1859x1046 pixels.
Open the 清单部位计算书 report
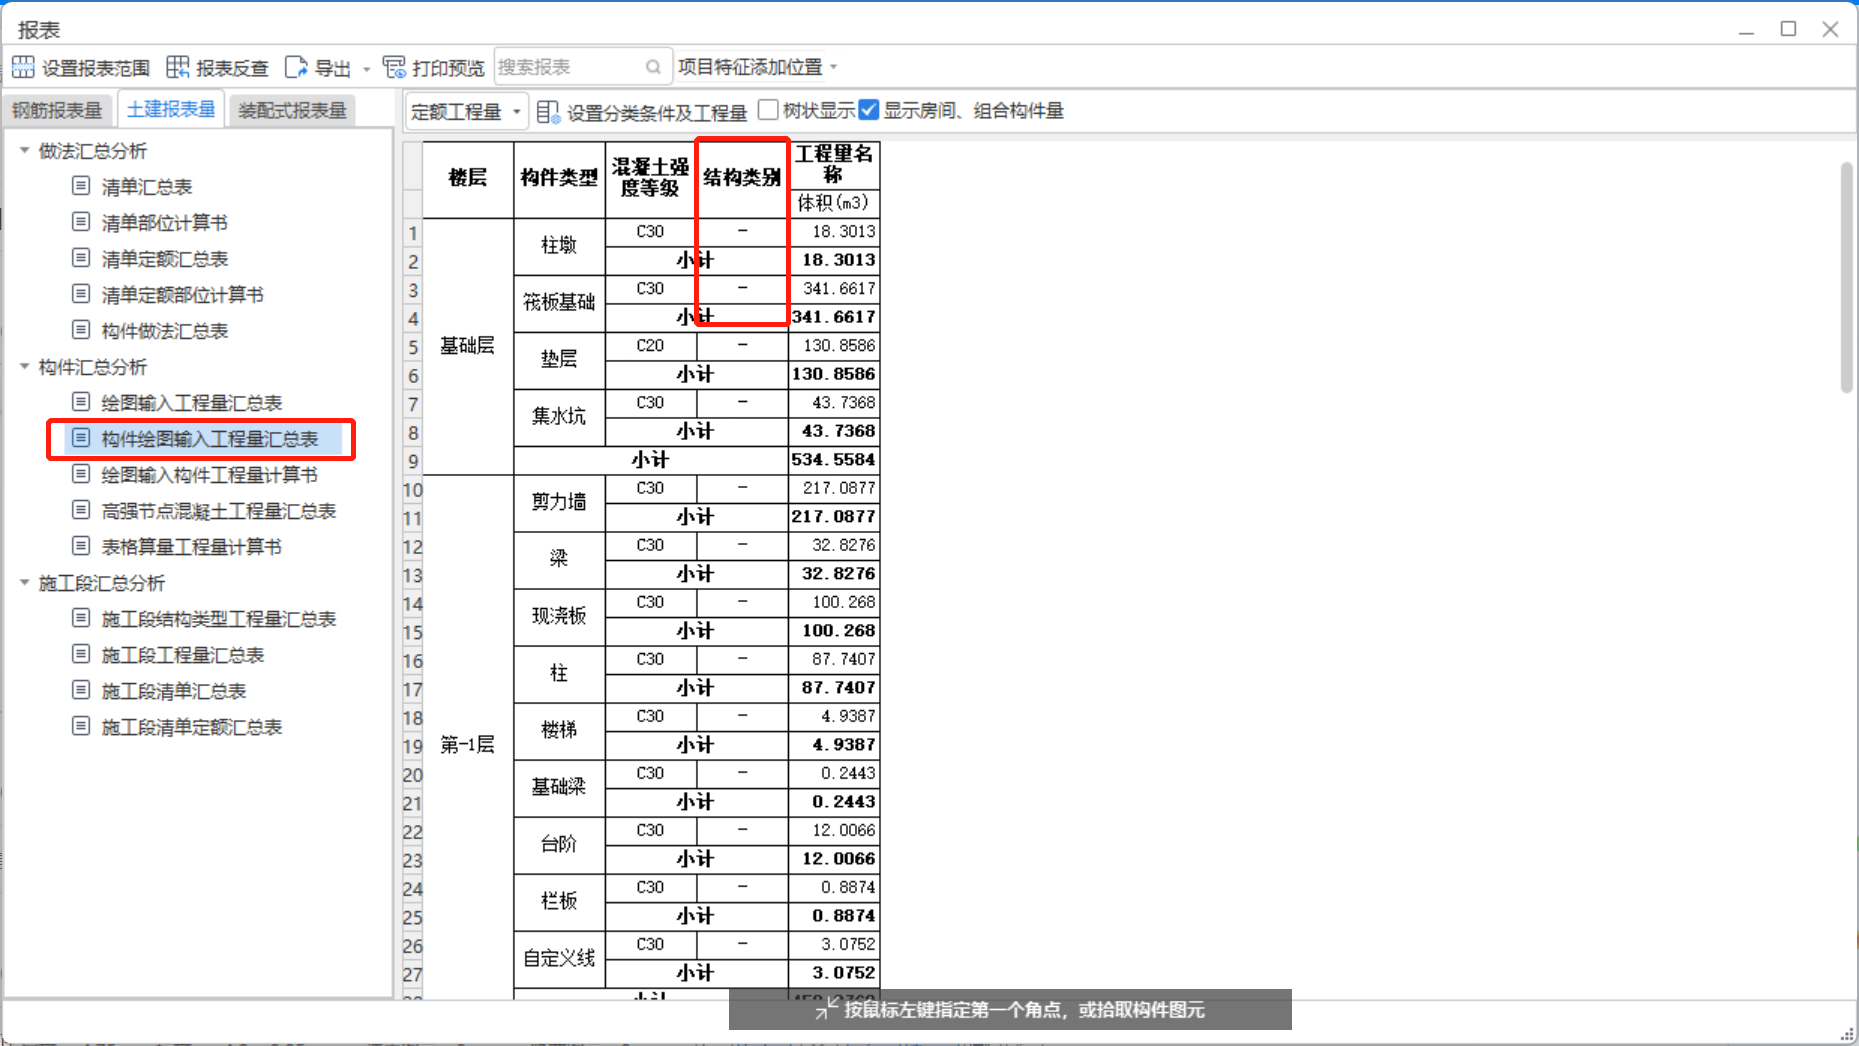(x=165, y=223)
